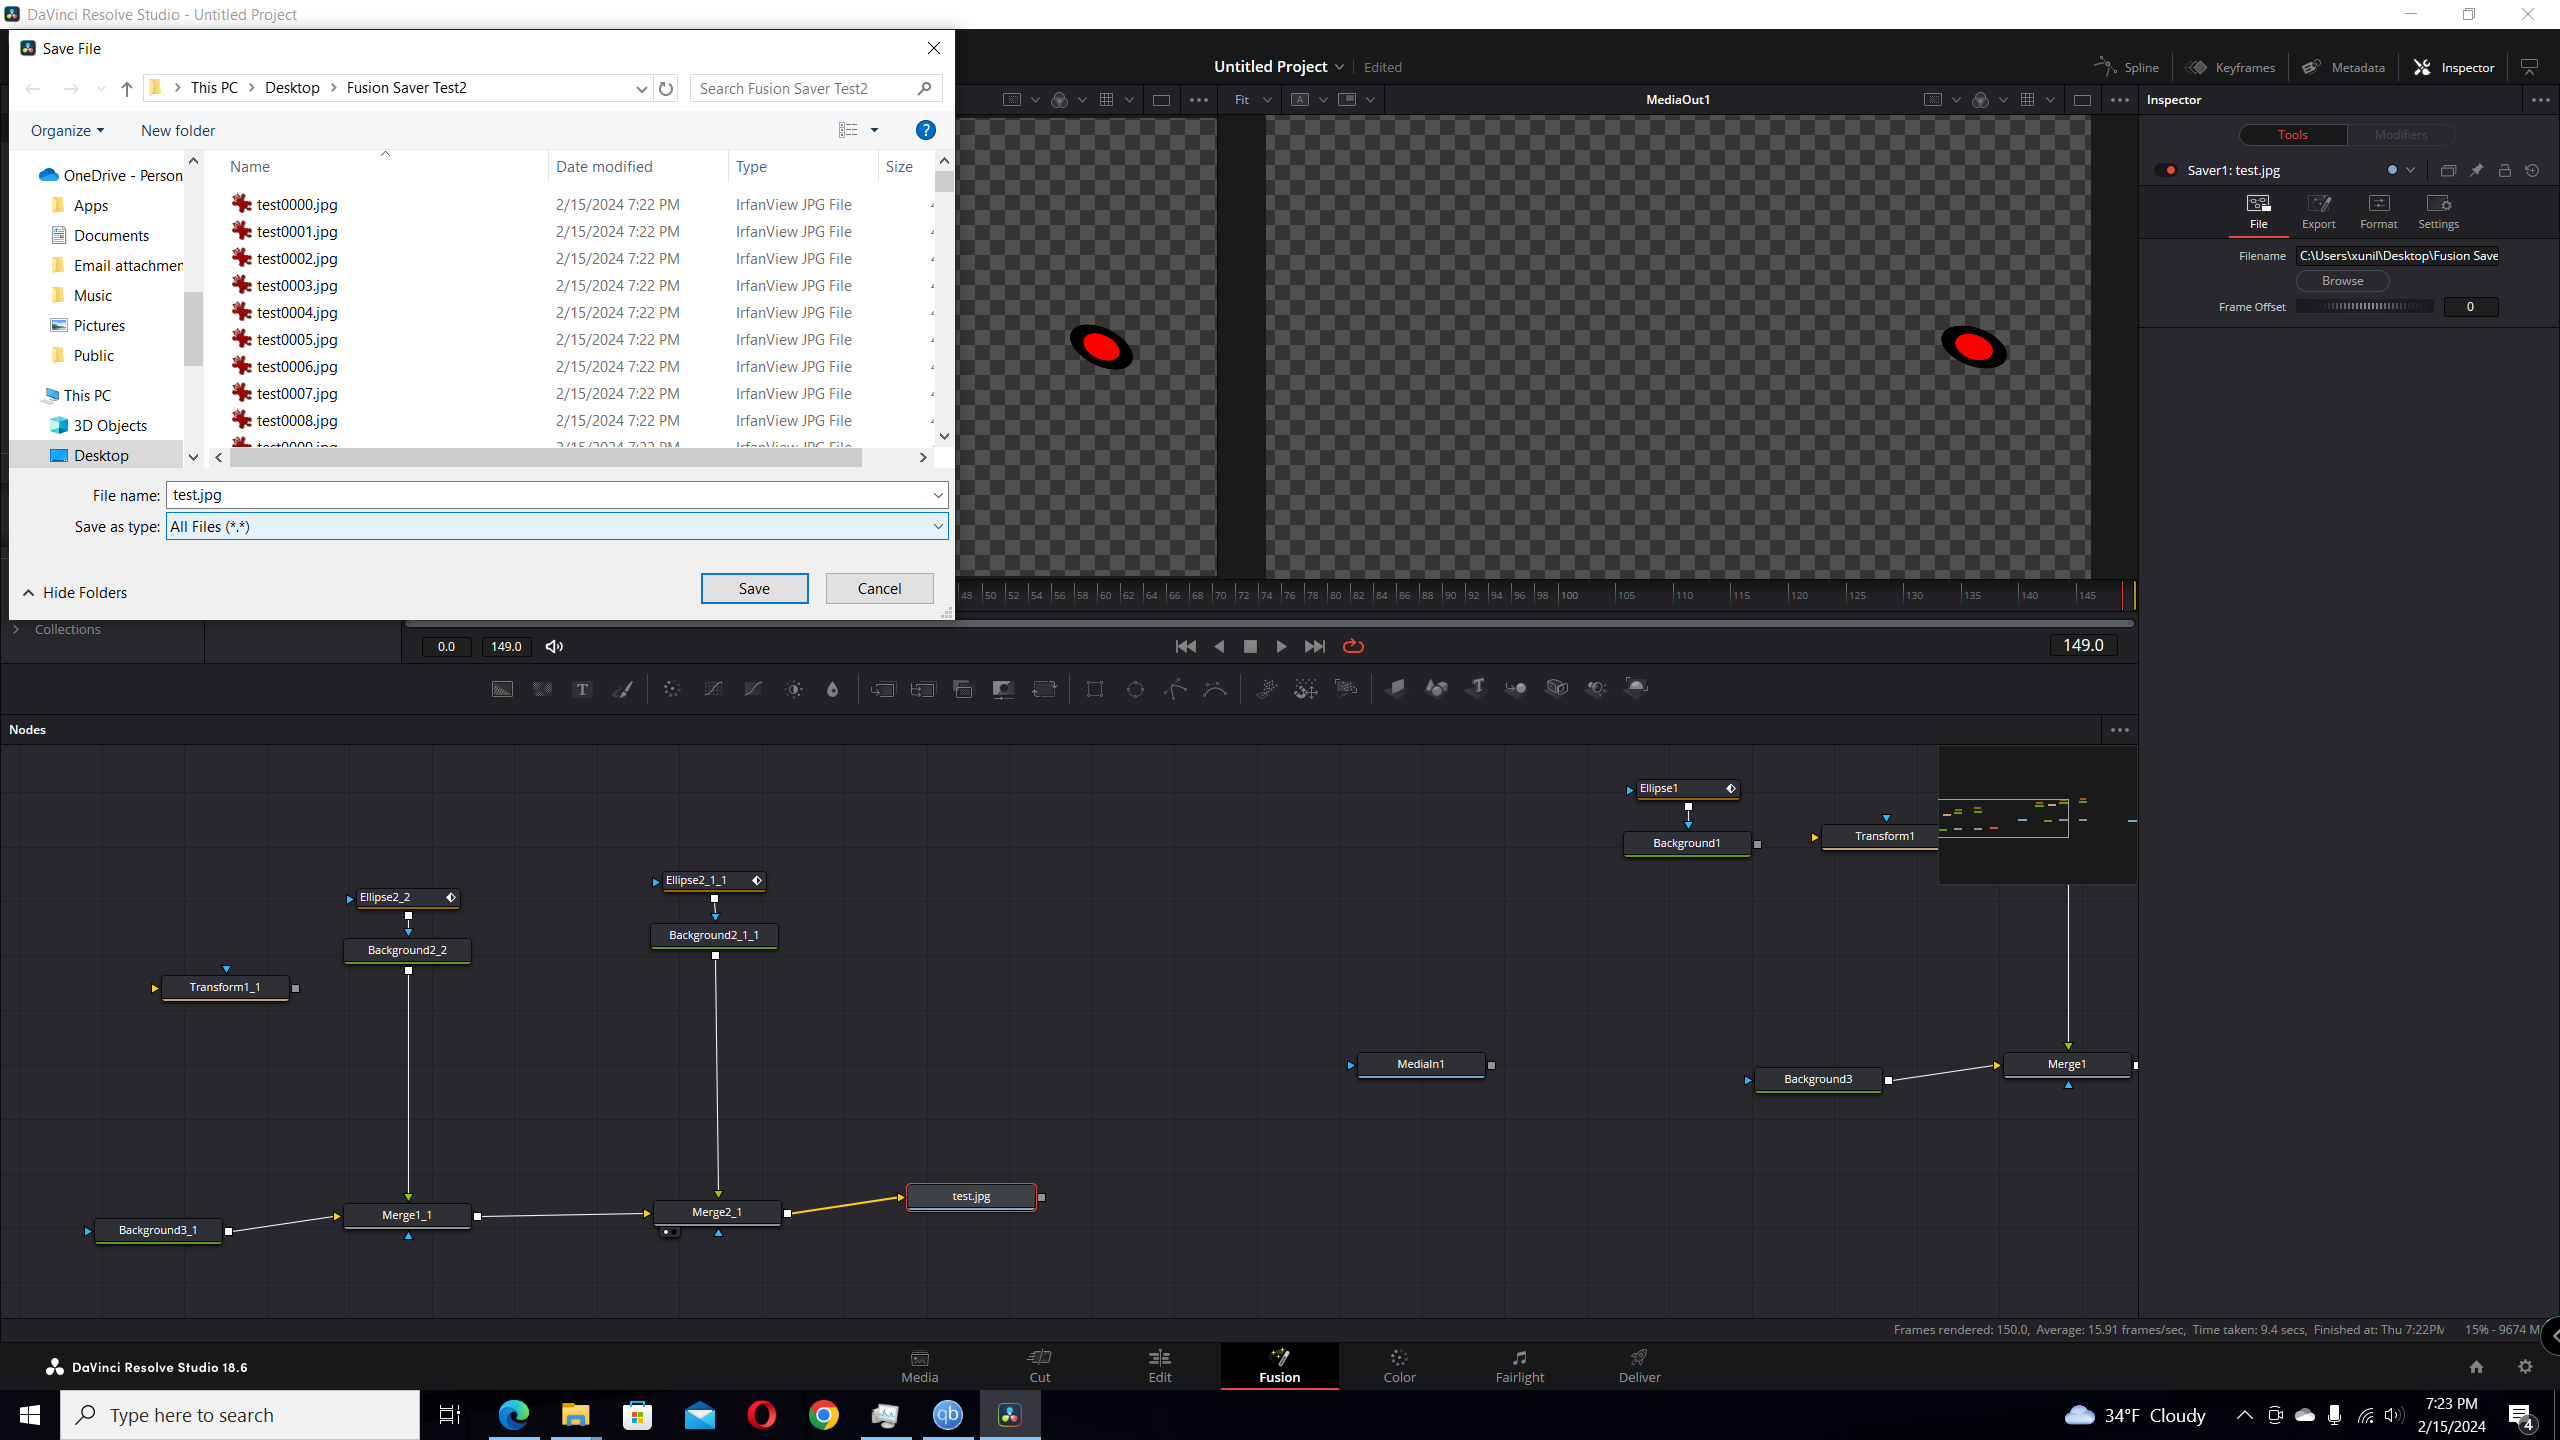Add a Shape 3D tool
The height and width of the screenshot is (1440, 2560).
1436,689
